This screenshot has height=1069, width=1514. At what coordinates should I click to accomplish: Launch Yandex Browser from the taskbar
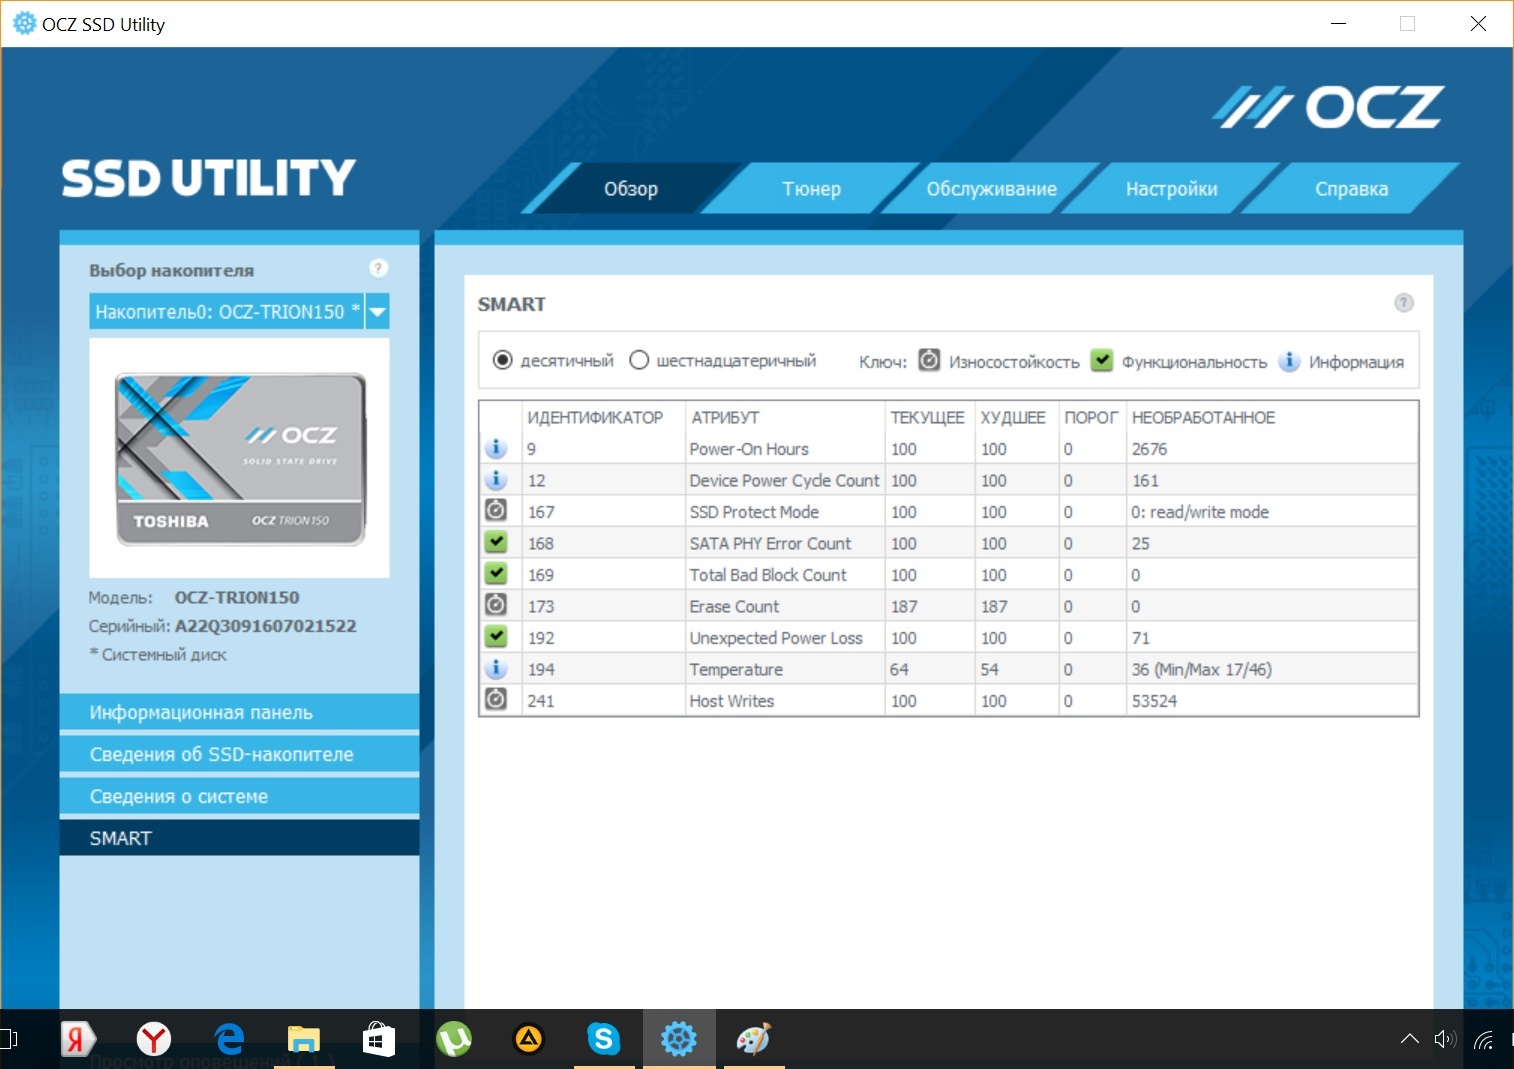[154, 1039]
